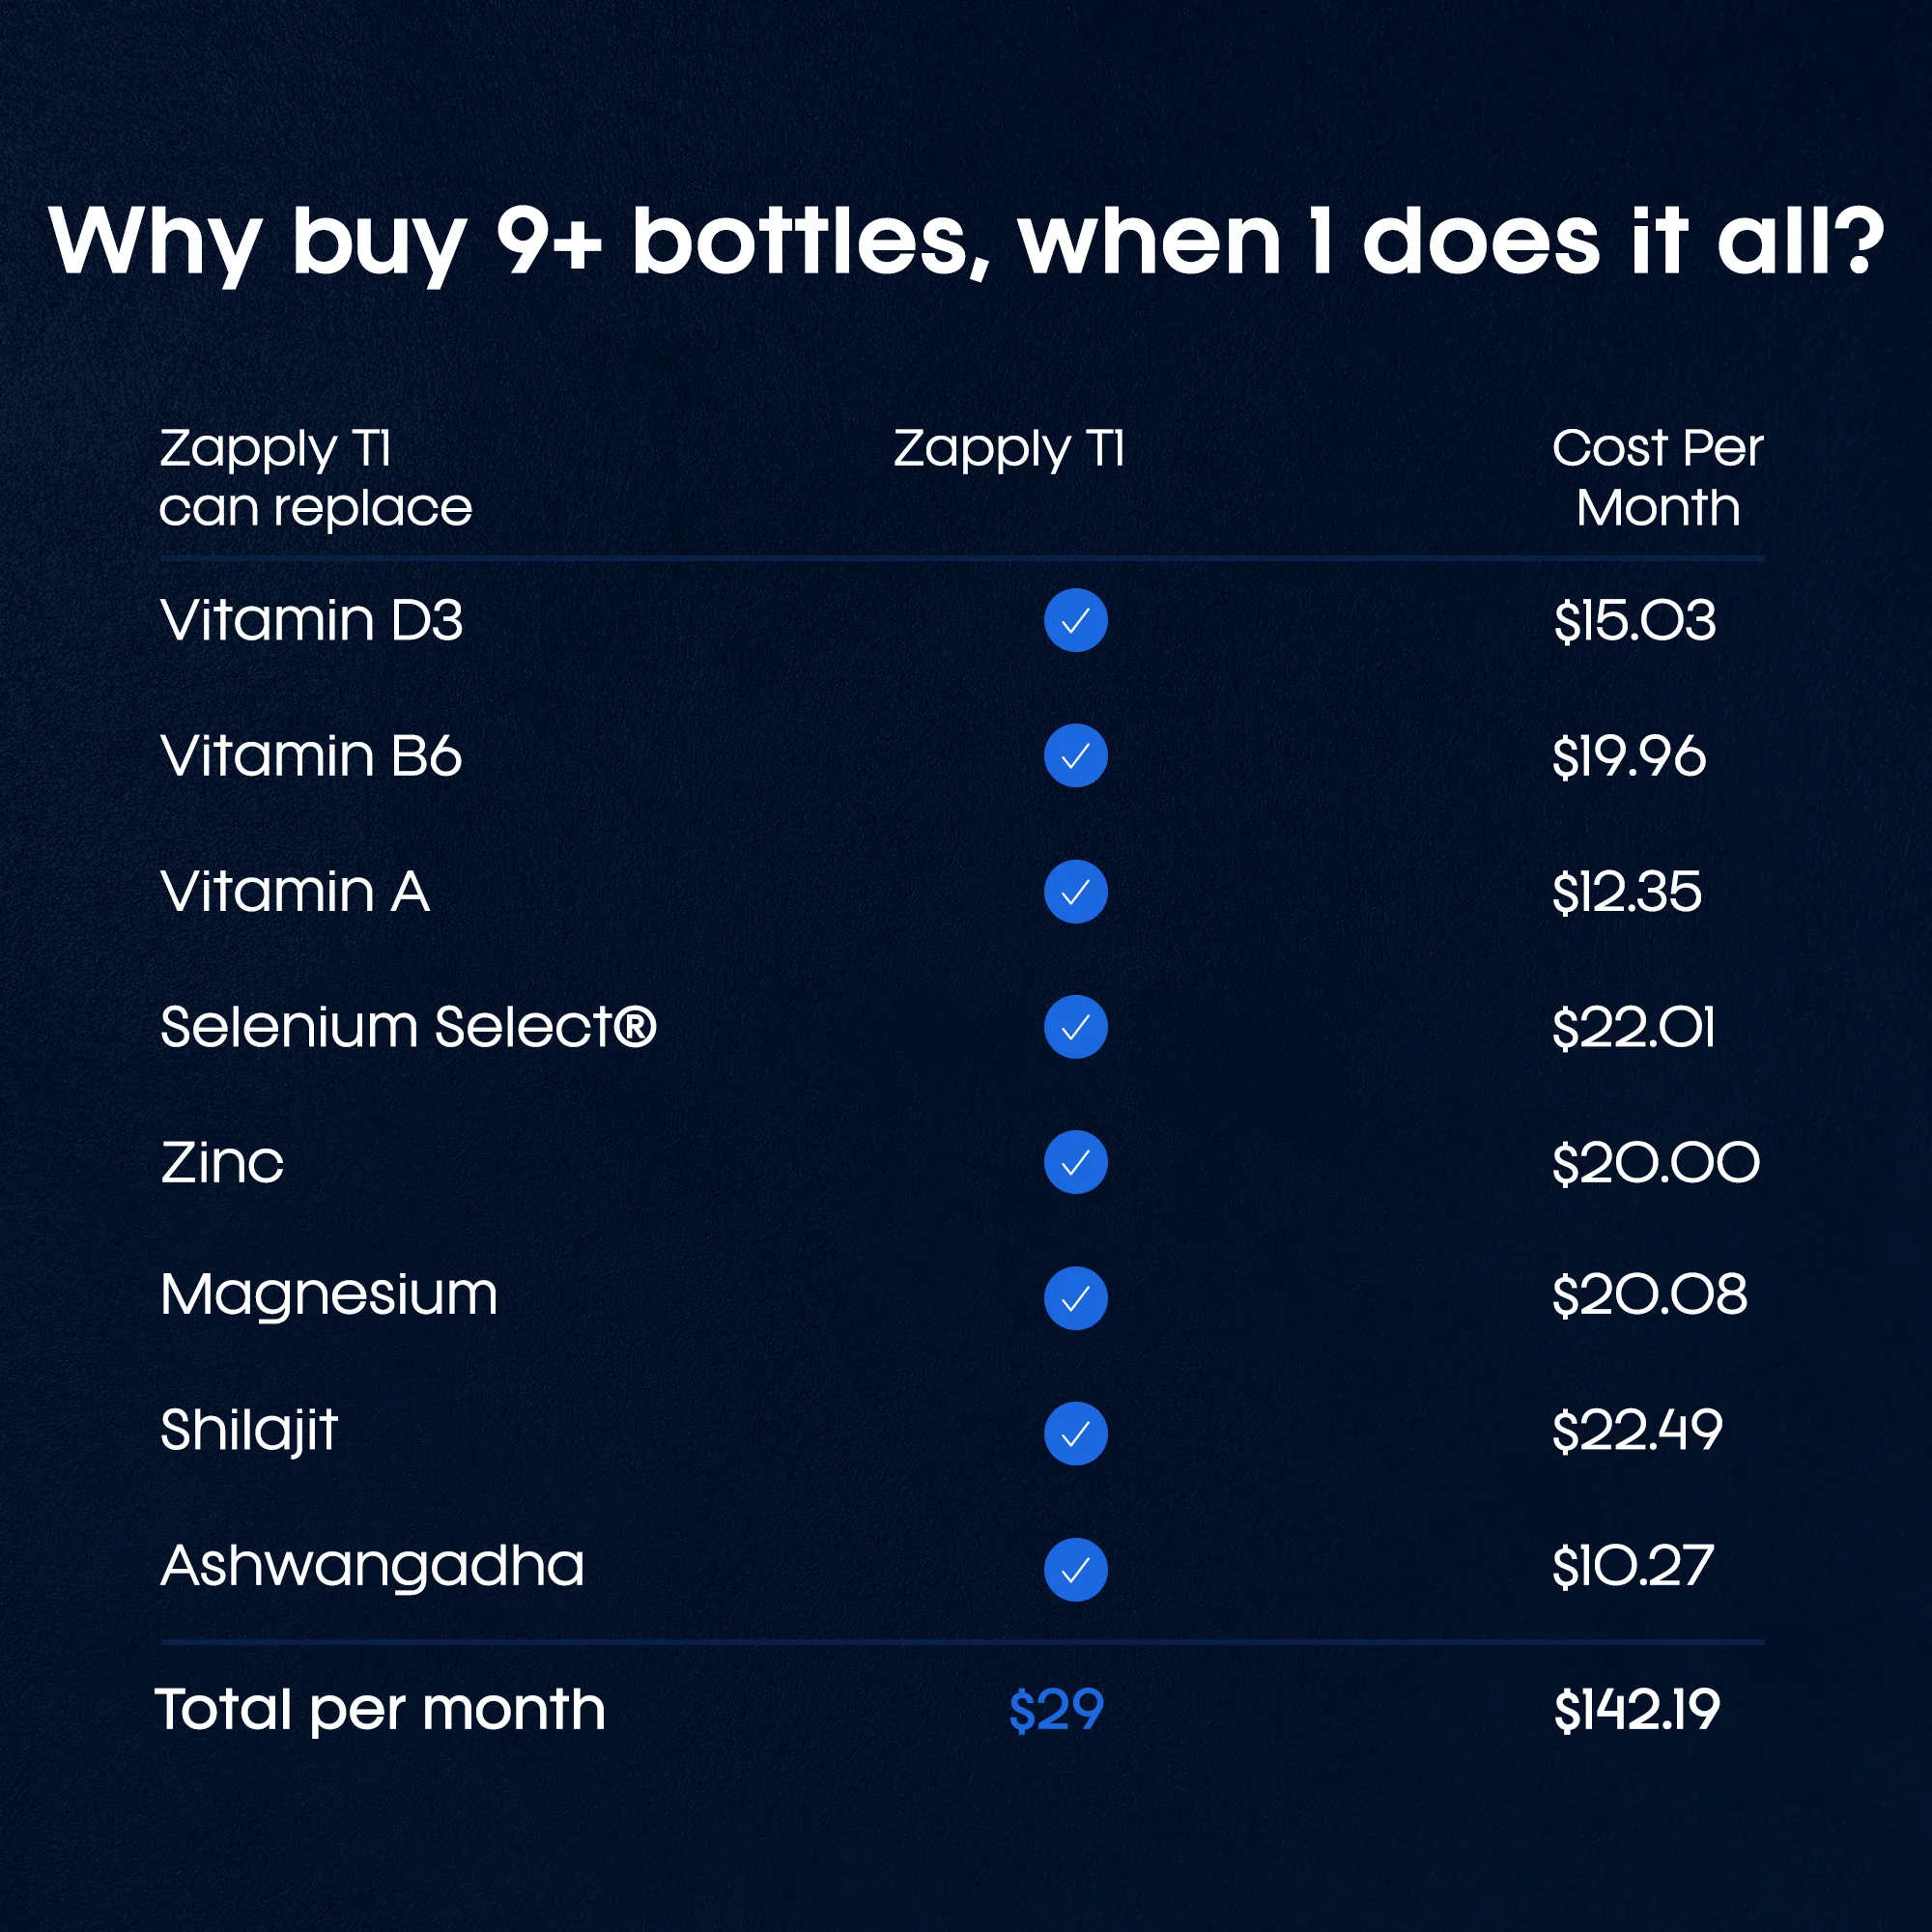
Task: Click the $142.19 total cost figure
Action: tap(1636, 1710)
